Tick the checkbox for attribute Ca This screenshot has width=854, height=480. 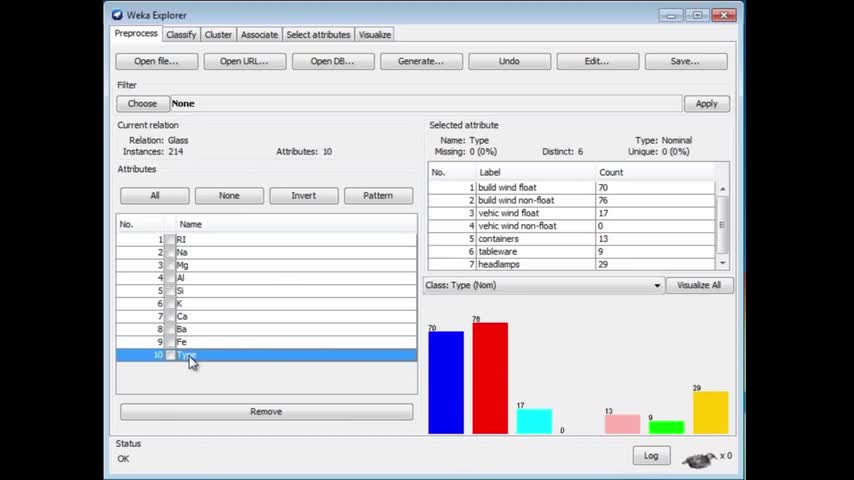point(170,316)
